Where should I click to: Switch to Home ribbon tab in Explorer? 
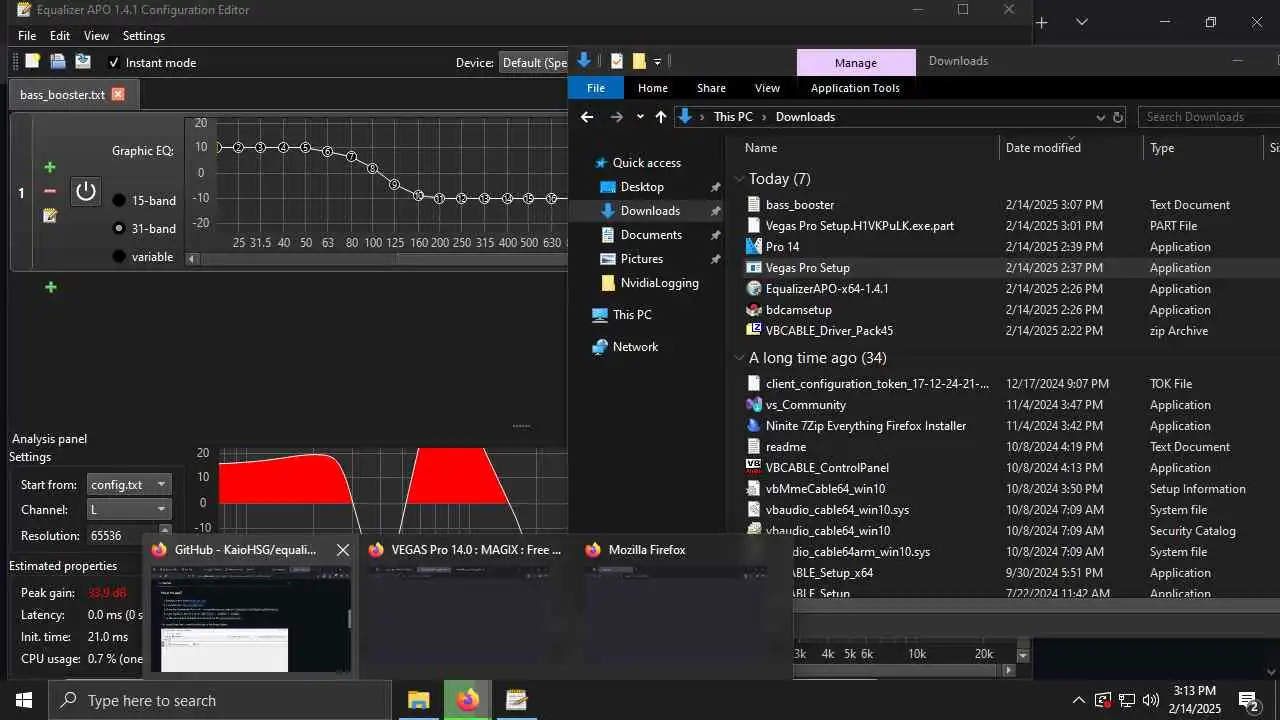click(x=653, y=88)
